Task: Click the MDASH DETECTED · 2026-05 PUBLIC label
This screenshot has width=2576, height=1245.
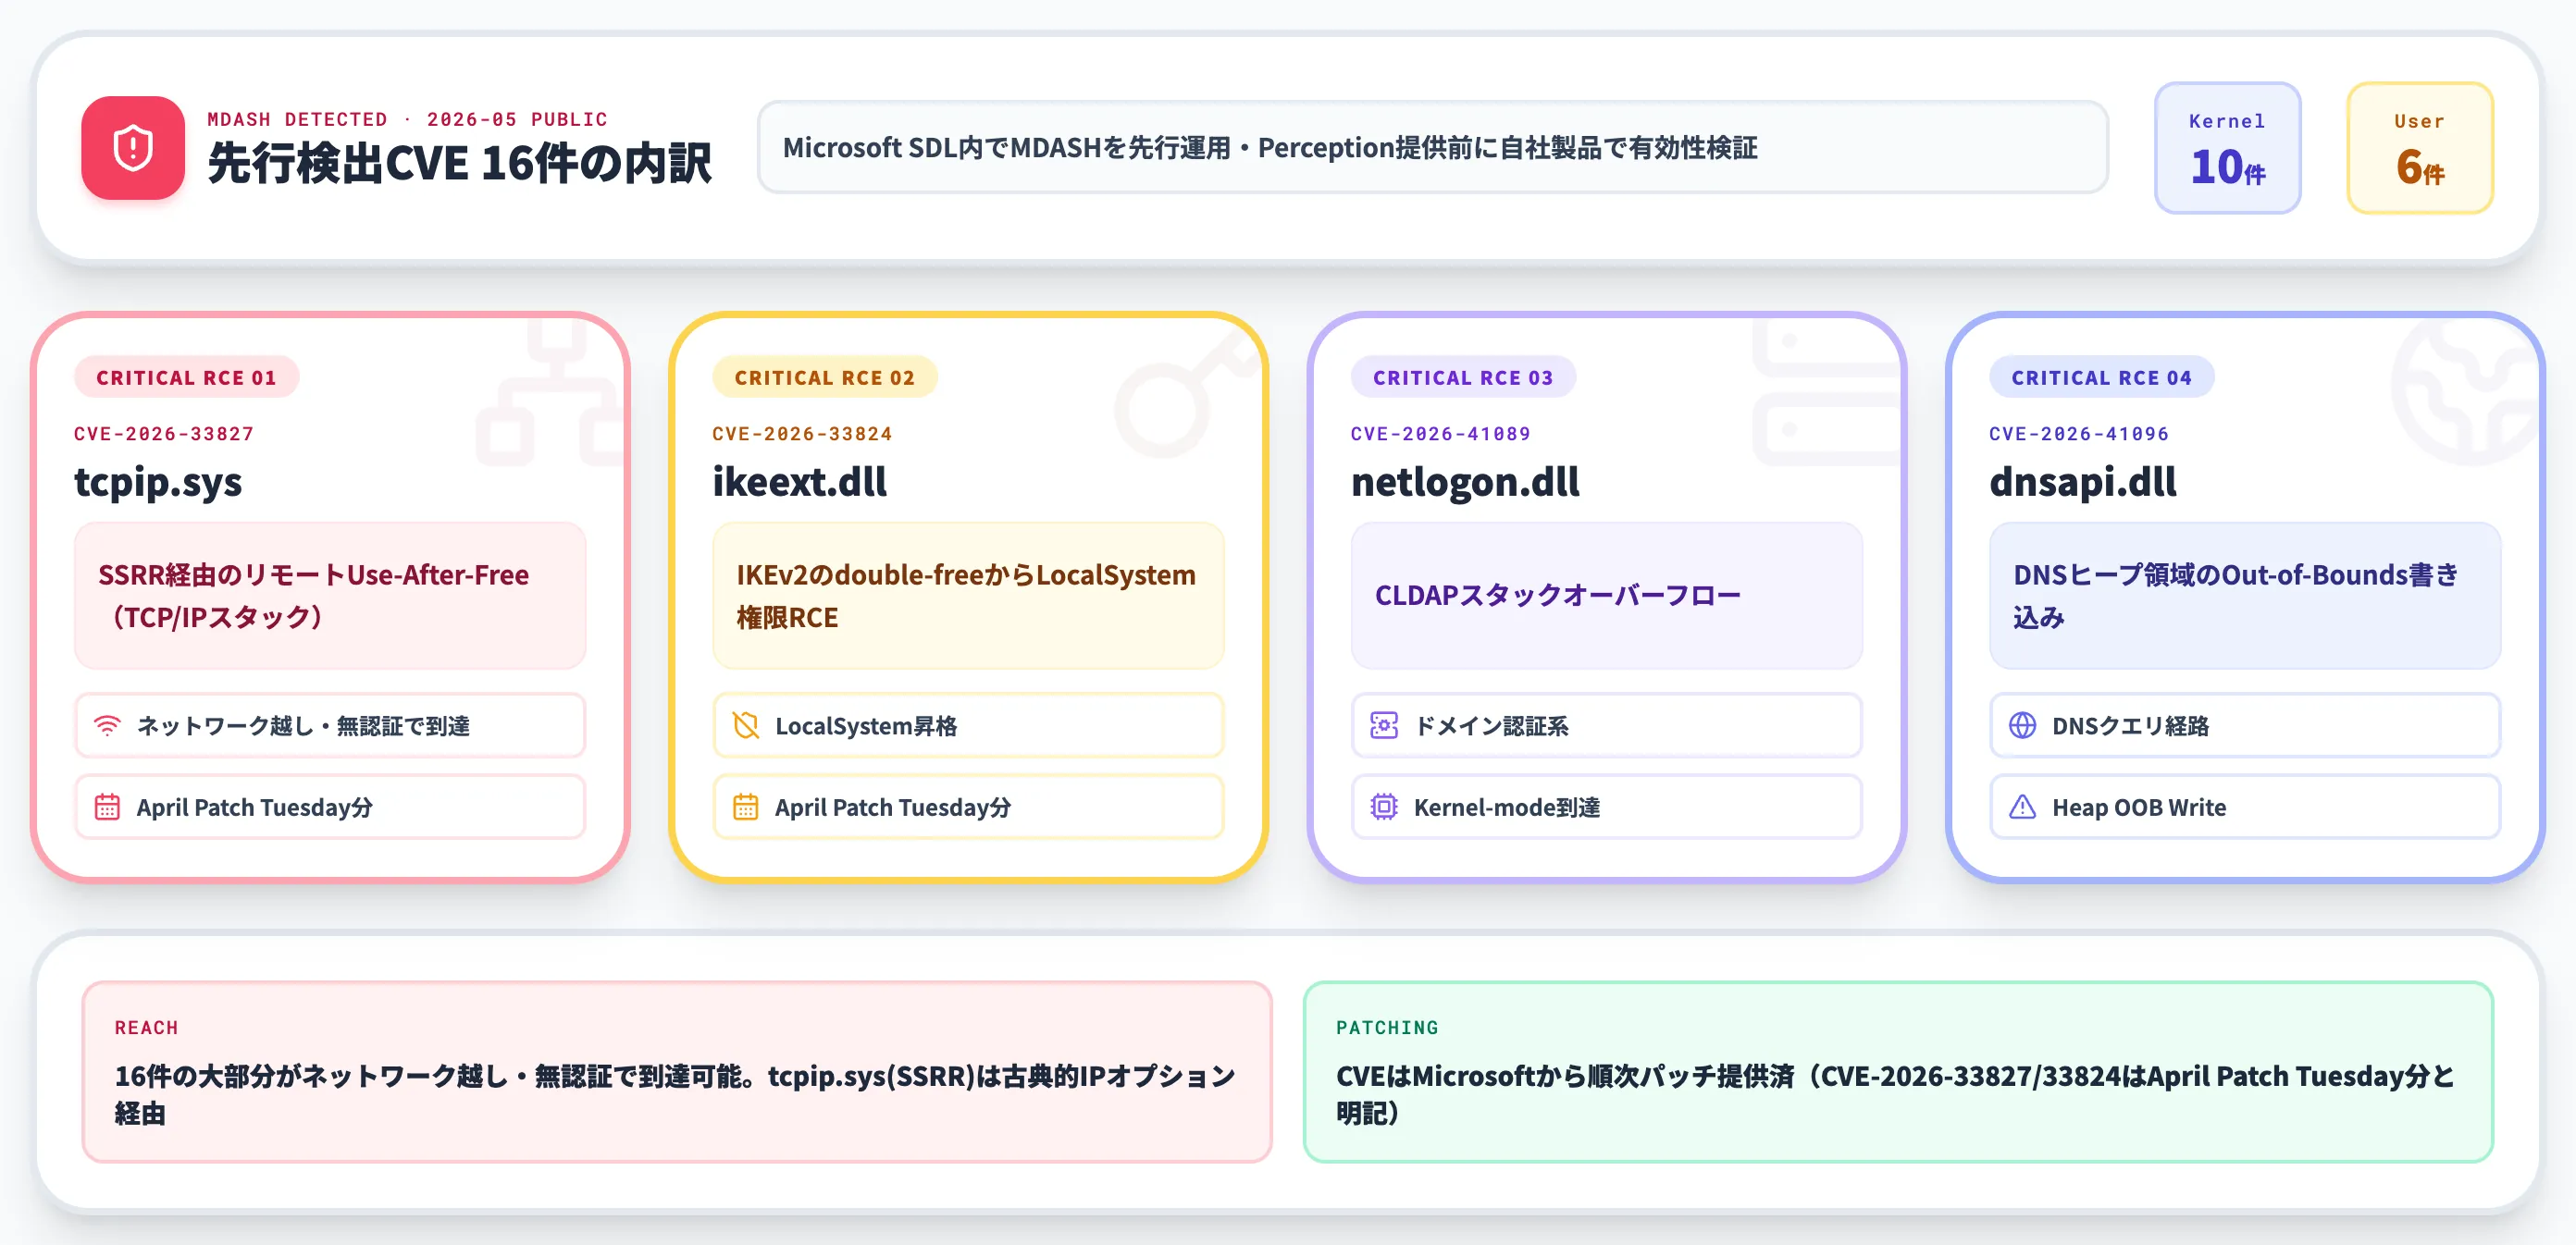Action: (407, 119)
